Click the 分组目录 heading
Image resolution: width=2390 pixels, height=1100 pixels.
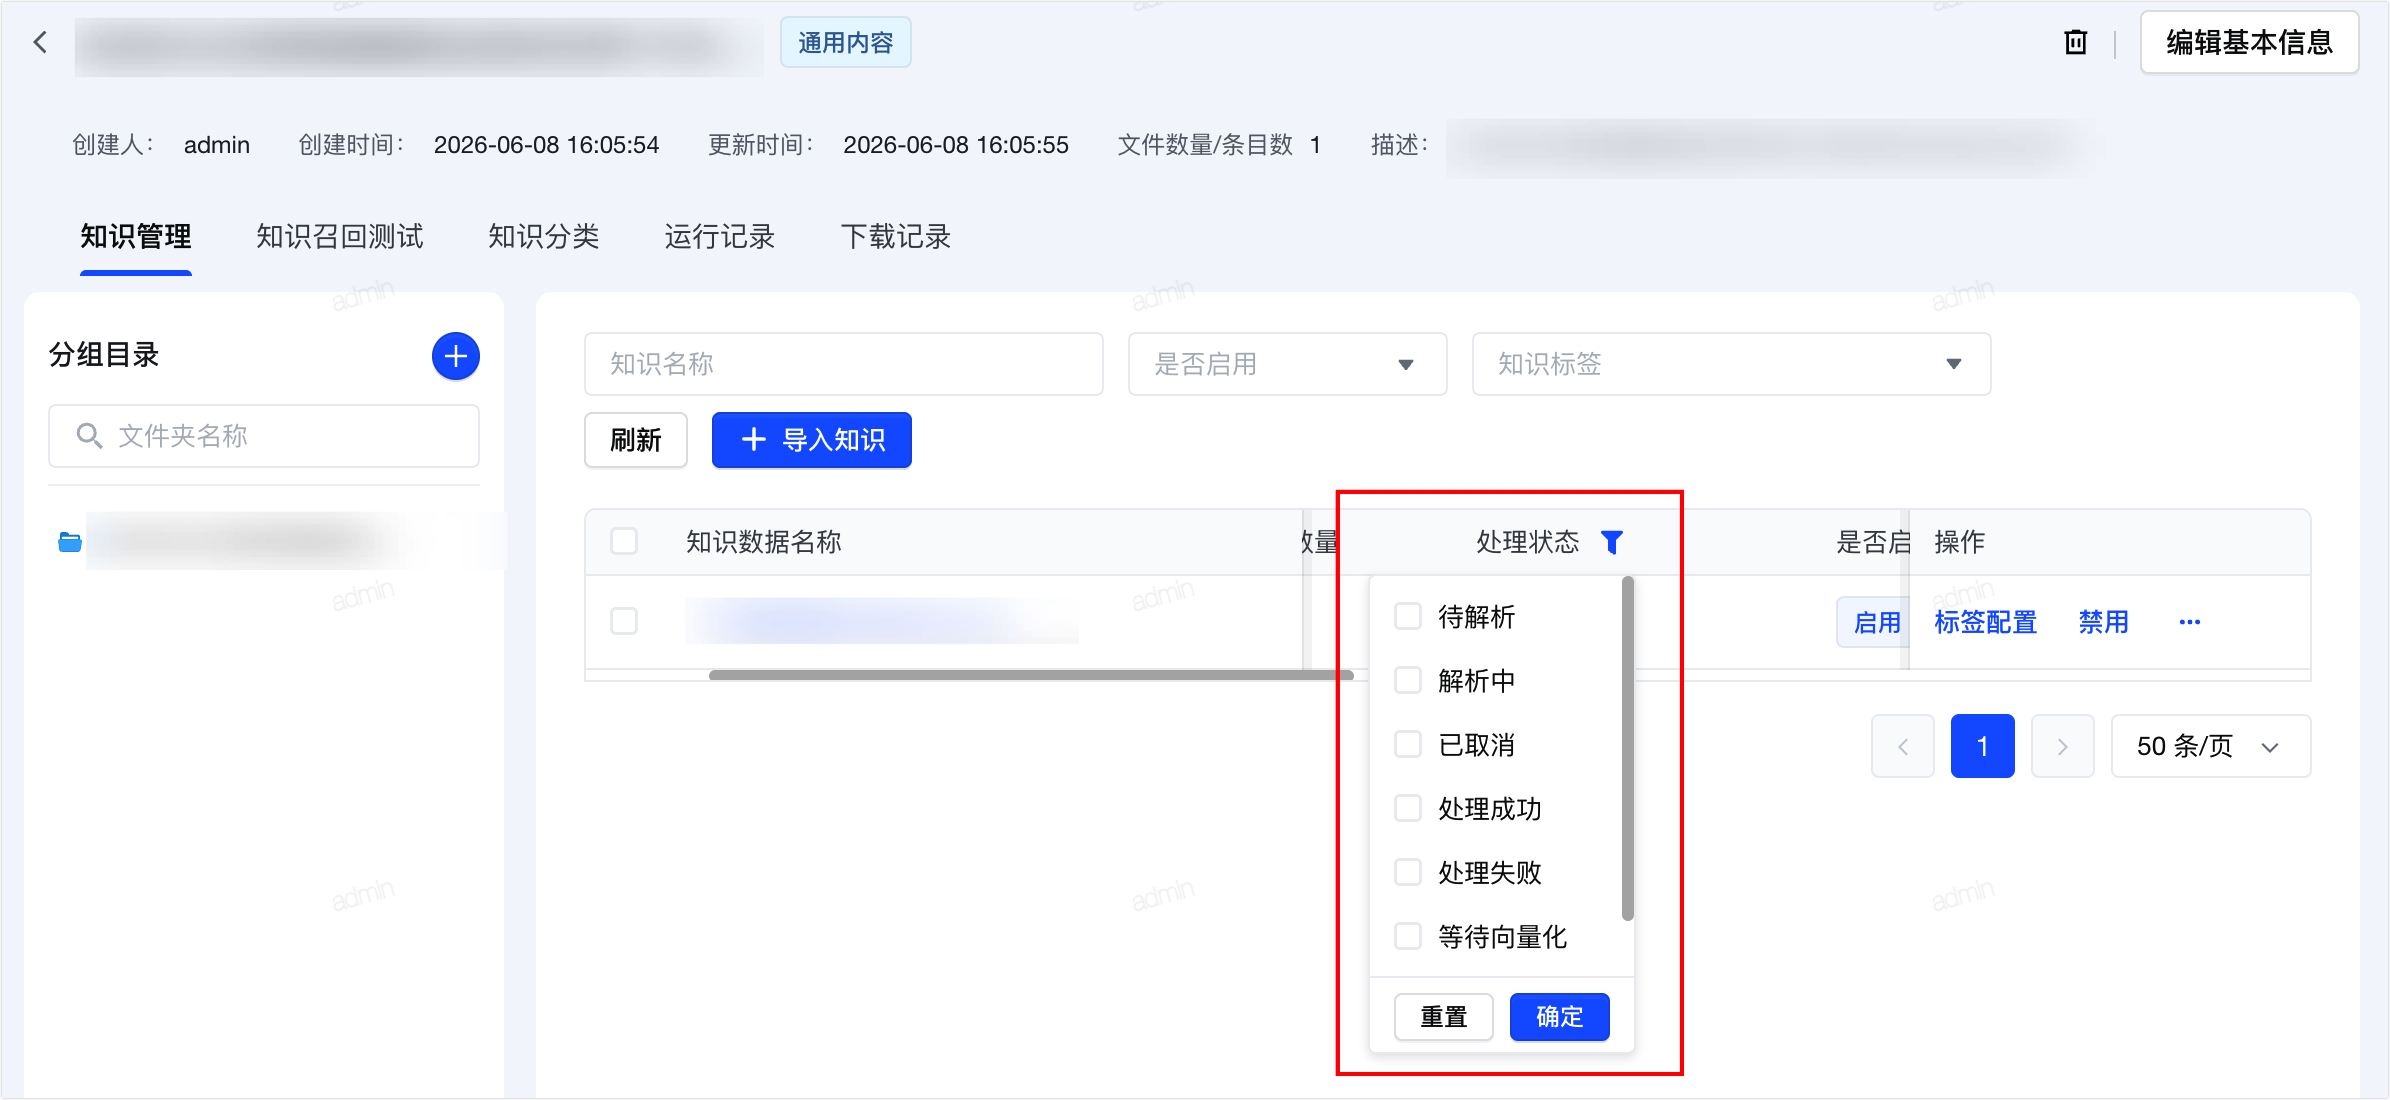click(x=104, y=355)
